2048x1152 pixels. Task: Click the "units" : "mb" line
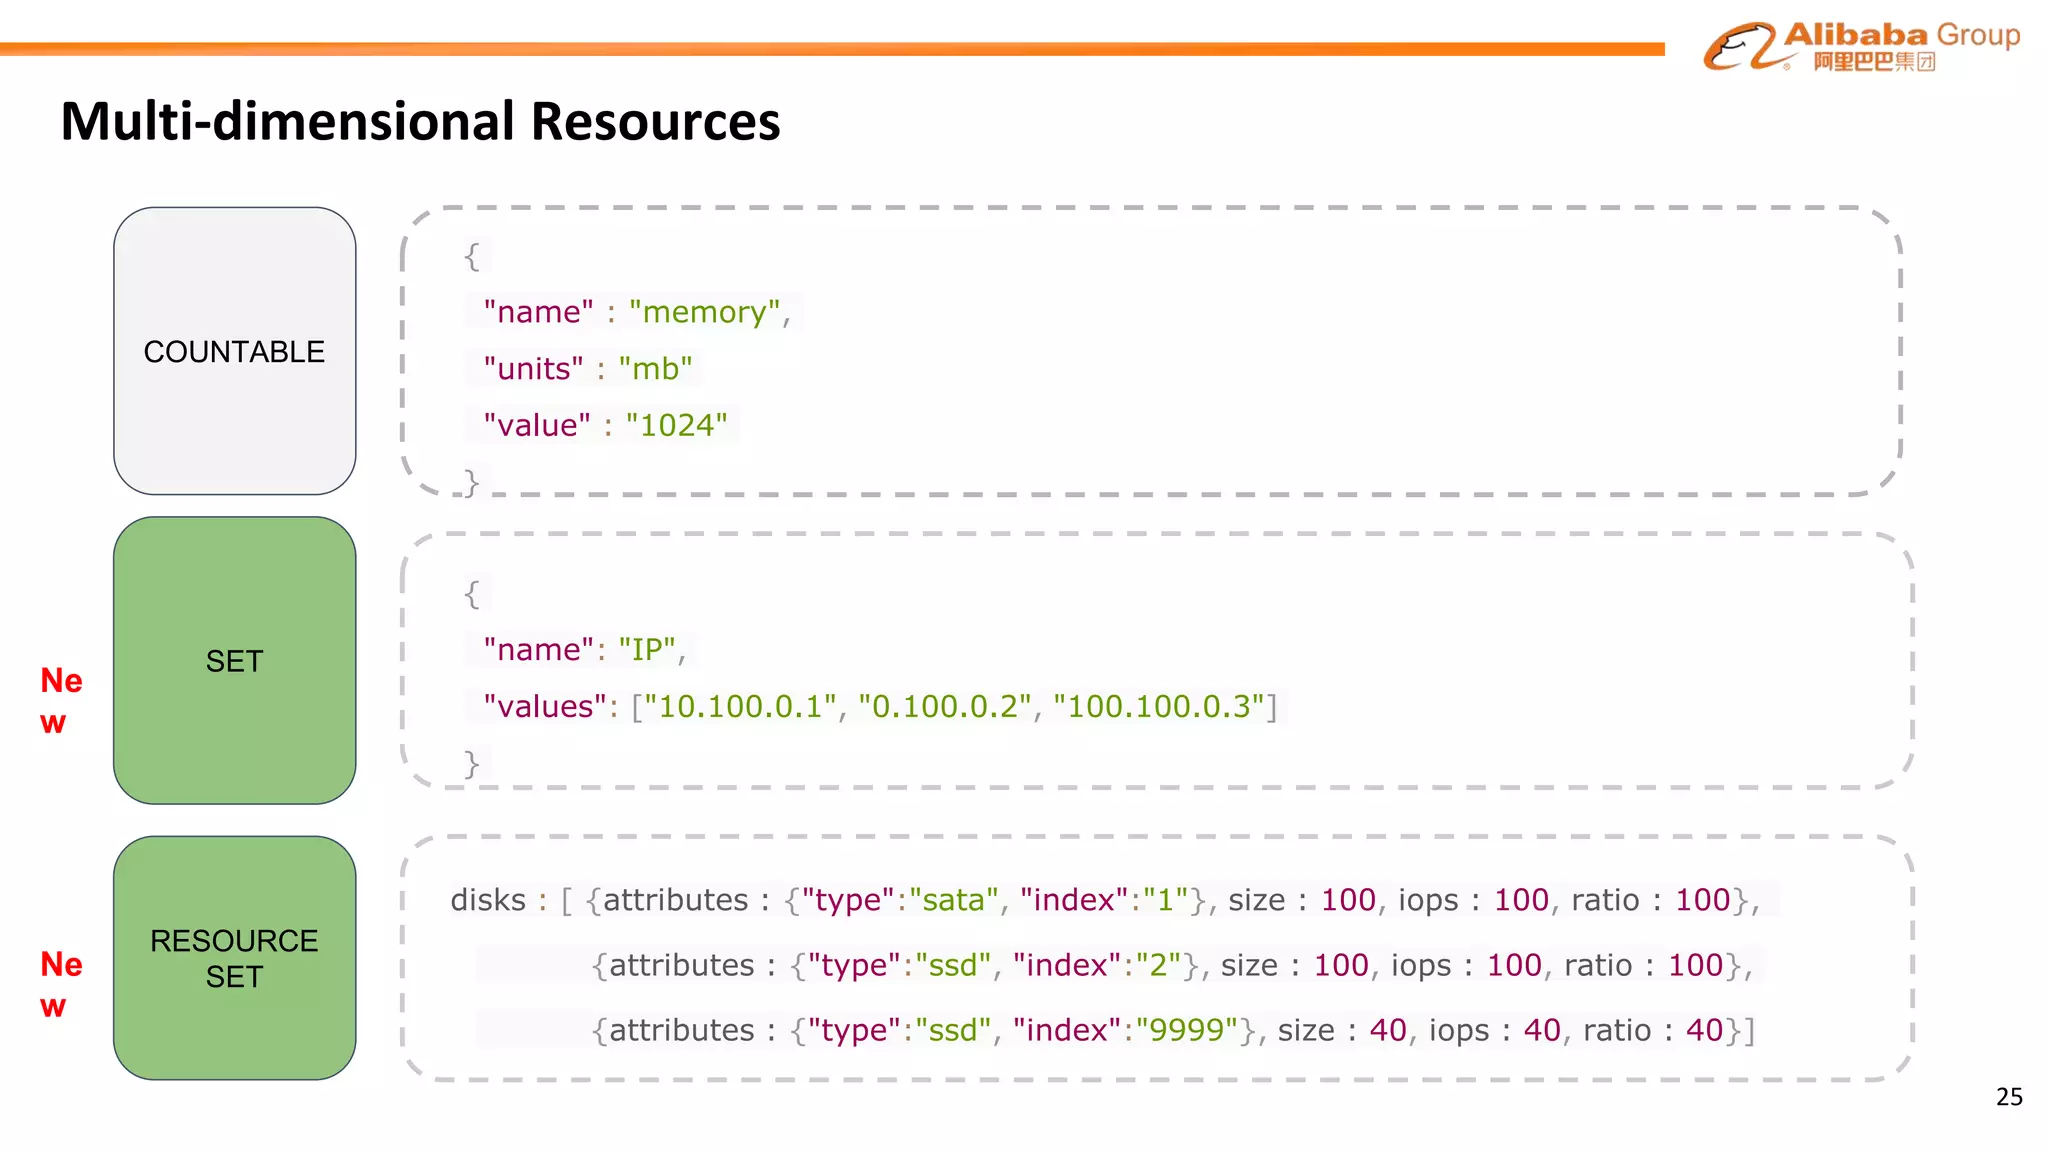click(x=588, y=369)
